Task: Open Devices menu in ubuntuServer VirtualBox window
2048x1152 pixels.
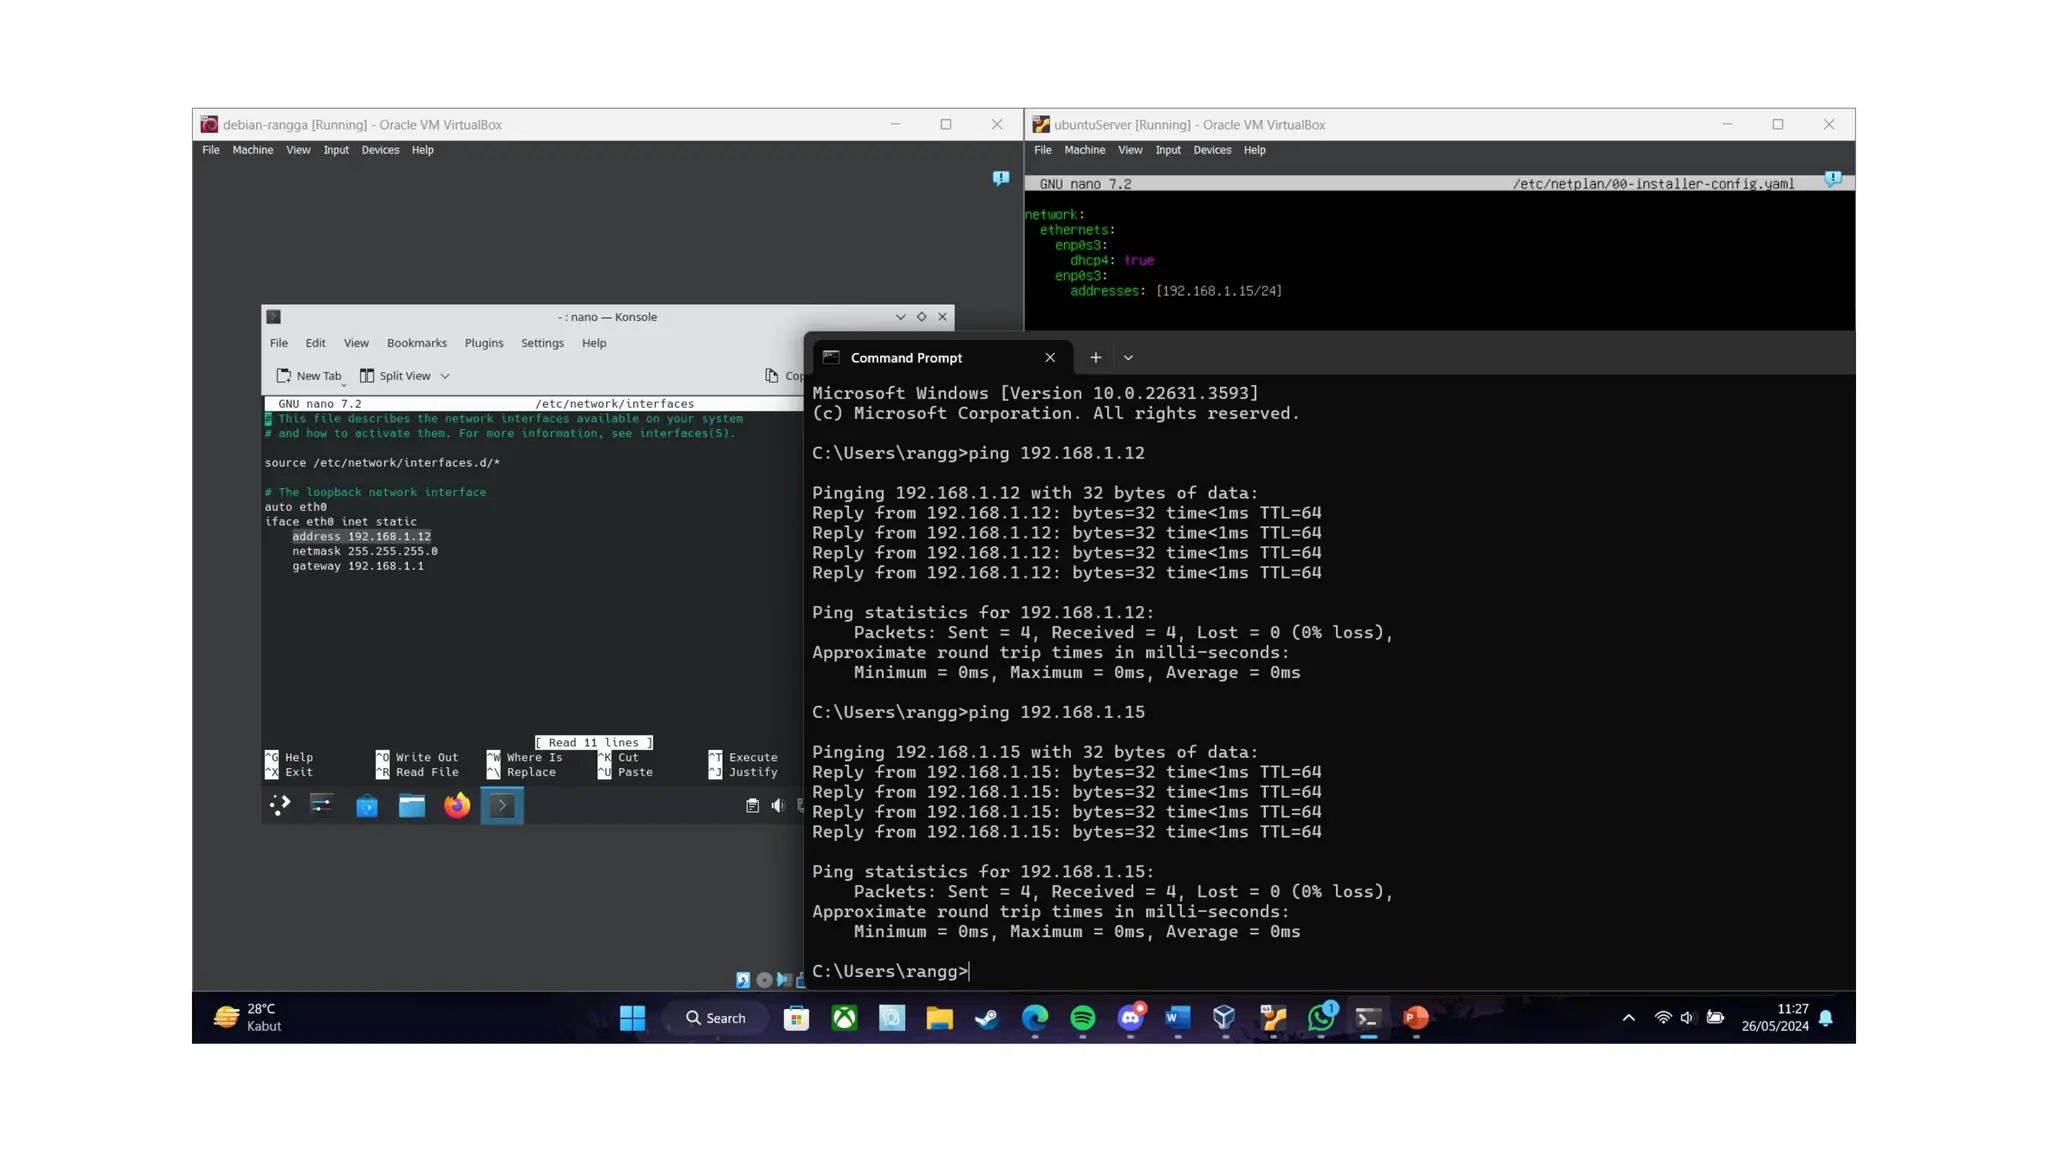Action: coord(1211,150)
